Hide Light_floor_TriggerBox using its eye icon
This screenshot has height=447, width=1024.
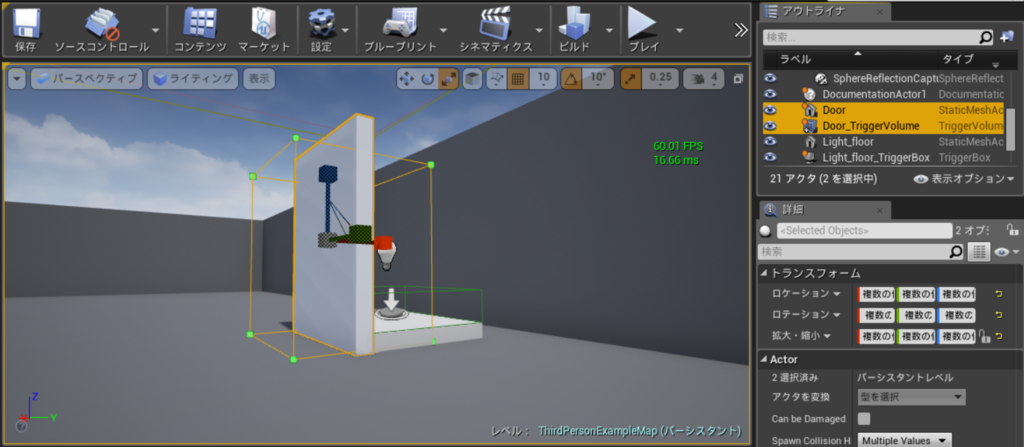pos(771,157)
